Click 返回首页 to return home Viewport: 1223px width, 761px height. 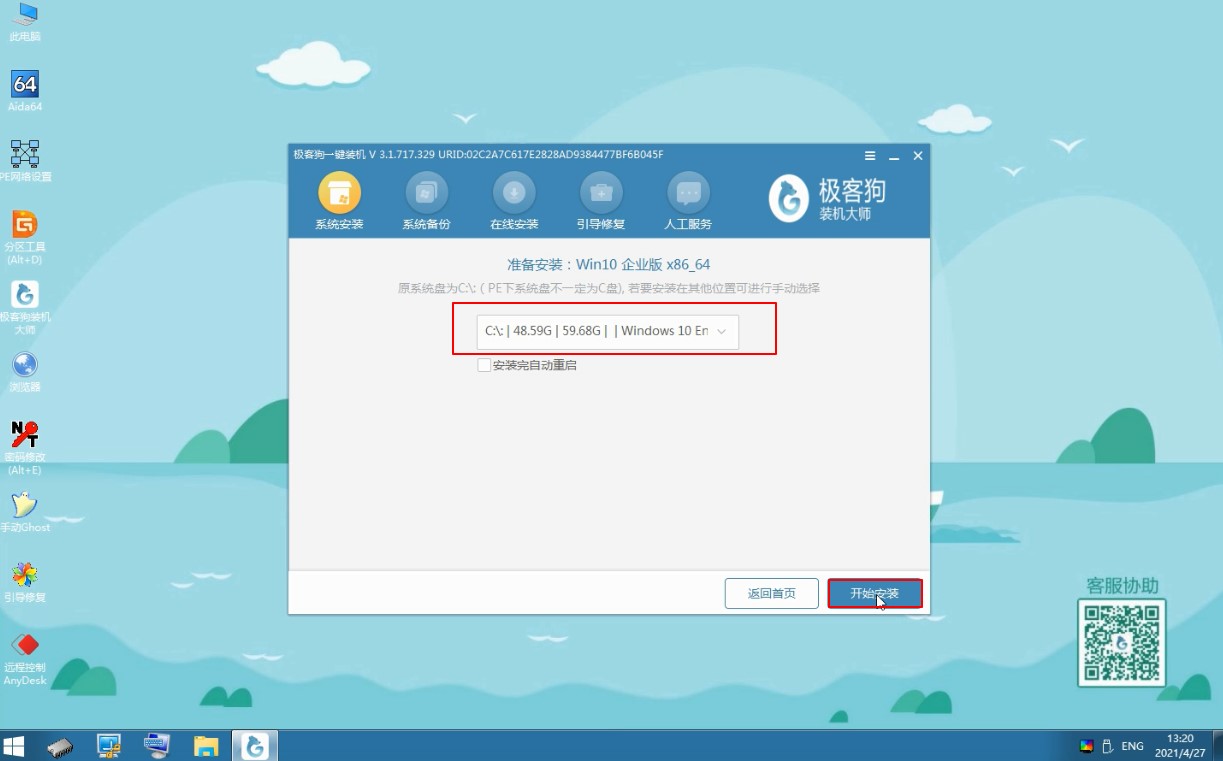(771, 592)
